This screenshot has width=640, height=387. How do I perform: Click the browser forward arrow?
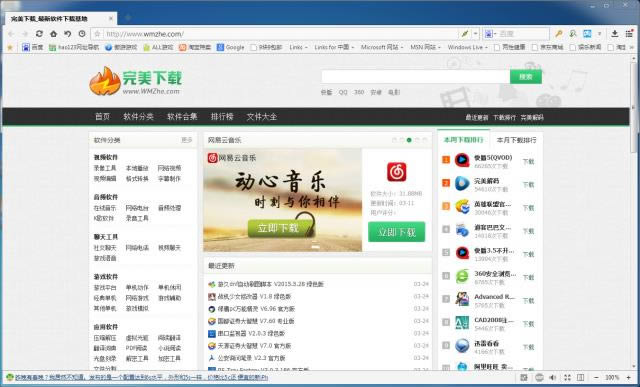25,34
